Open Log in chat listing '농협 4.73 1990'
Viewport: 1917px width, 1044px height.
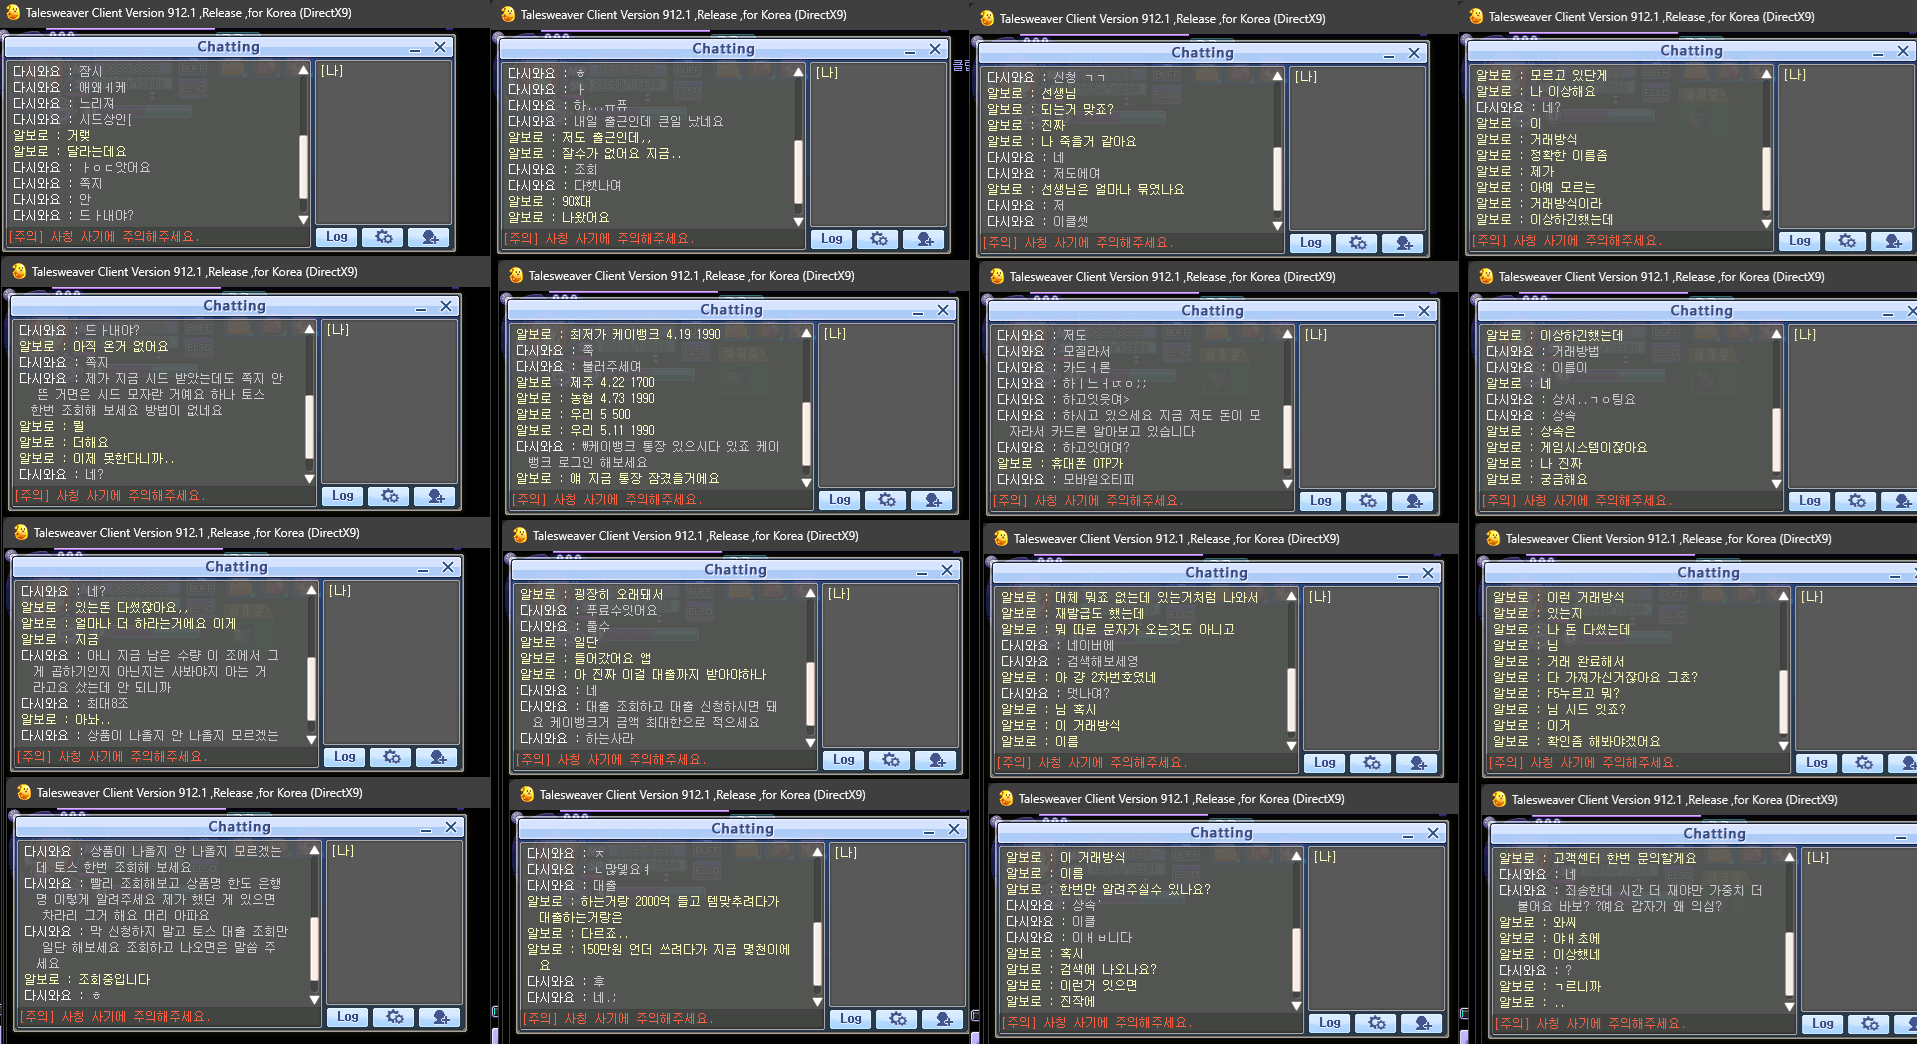click(840, 500)
